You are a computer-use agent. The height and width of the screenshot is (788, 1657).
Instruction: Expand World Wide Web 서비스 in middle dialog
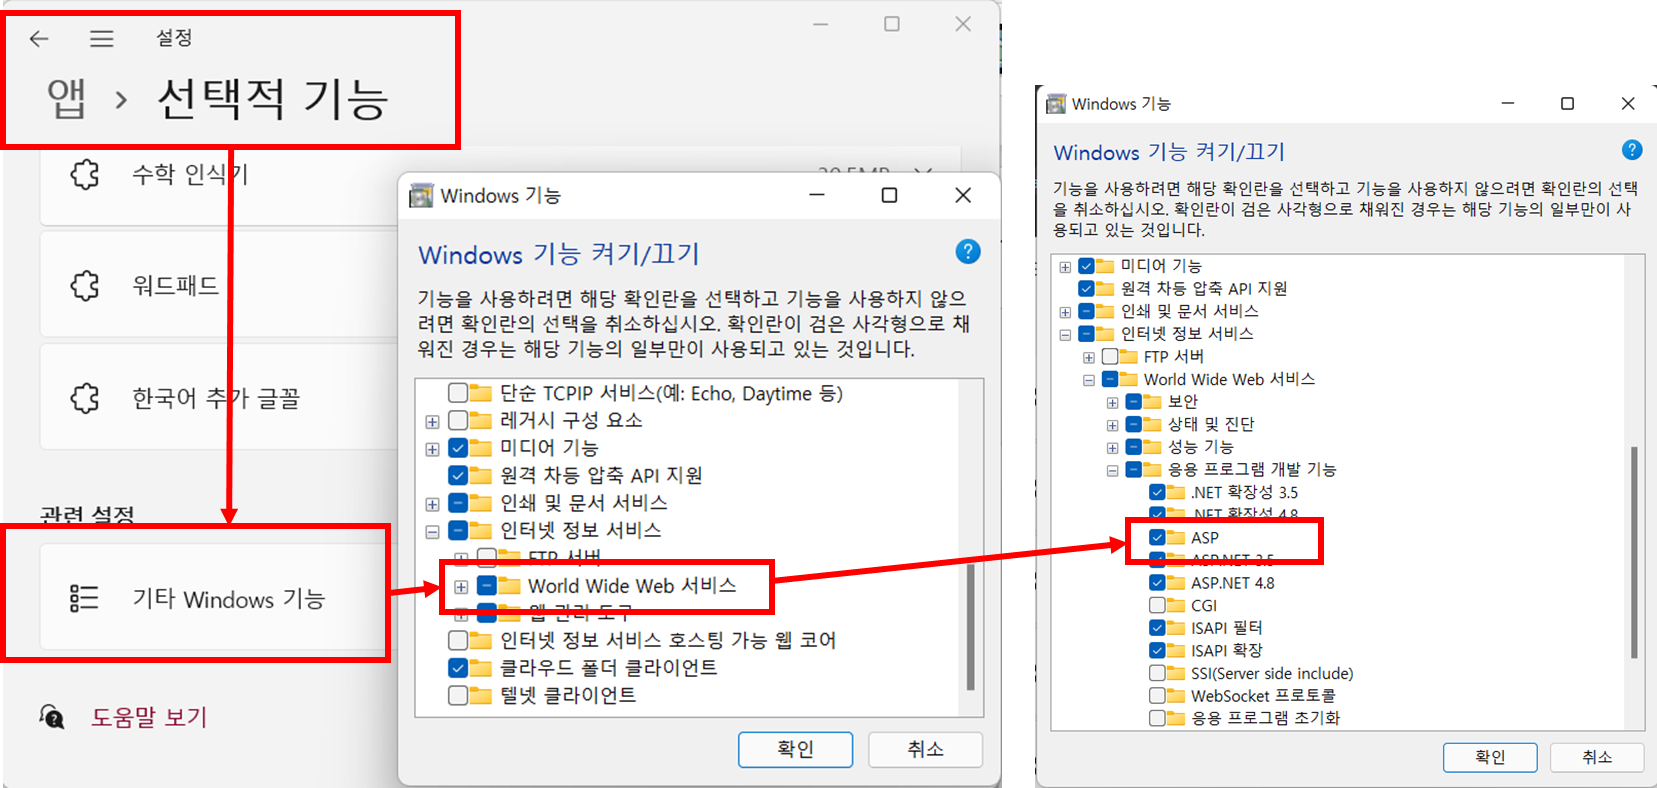(461, 587)
